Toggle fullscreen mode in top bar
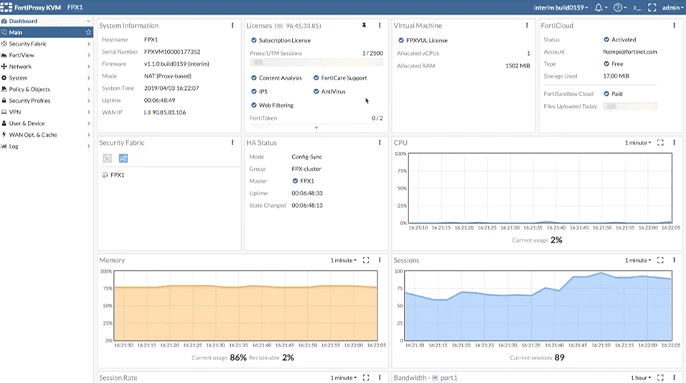 [652, 7]
